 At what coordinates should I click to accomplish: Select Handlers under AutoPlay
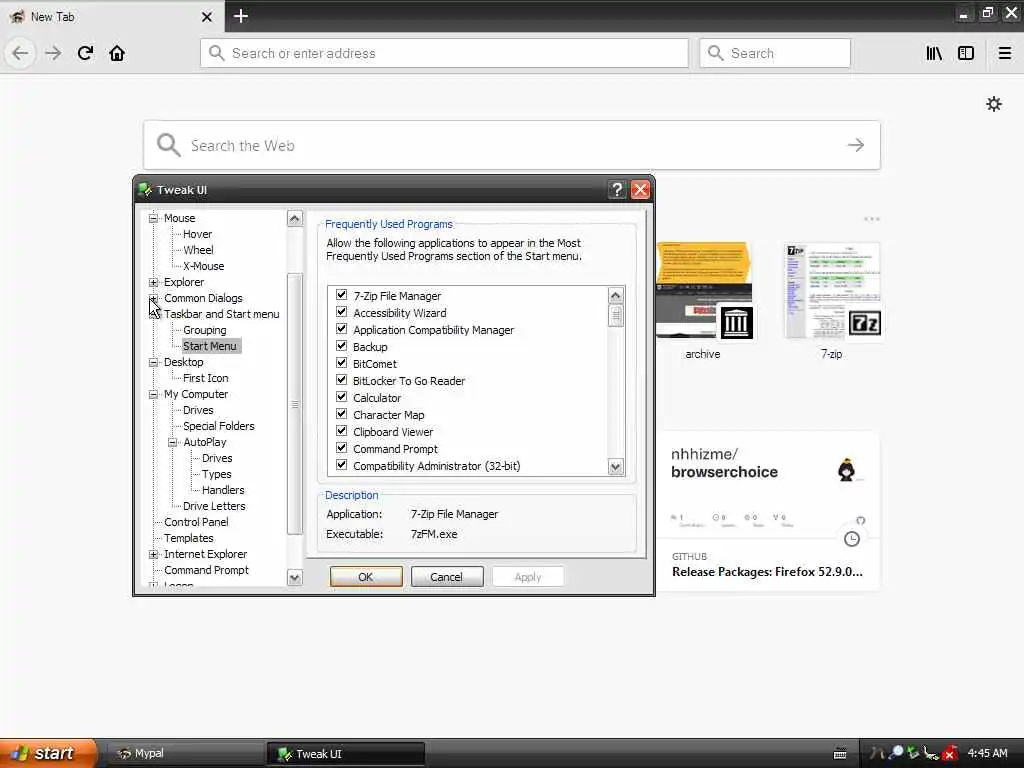coord(223,490)
